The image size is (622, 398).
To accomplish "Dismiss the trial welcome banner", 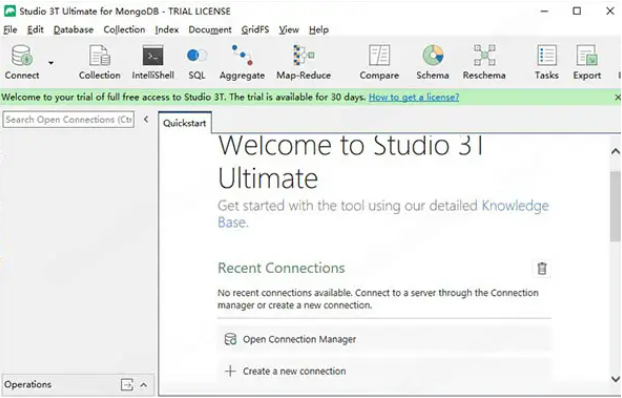I will coord(617,97).
